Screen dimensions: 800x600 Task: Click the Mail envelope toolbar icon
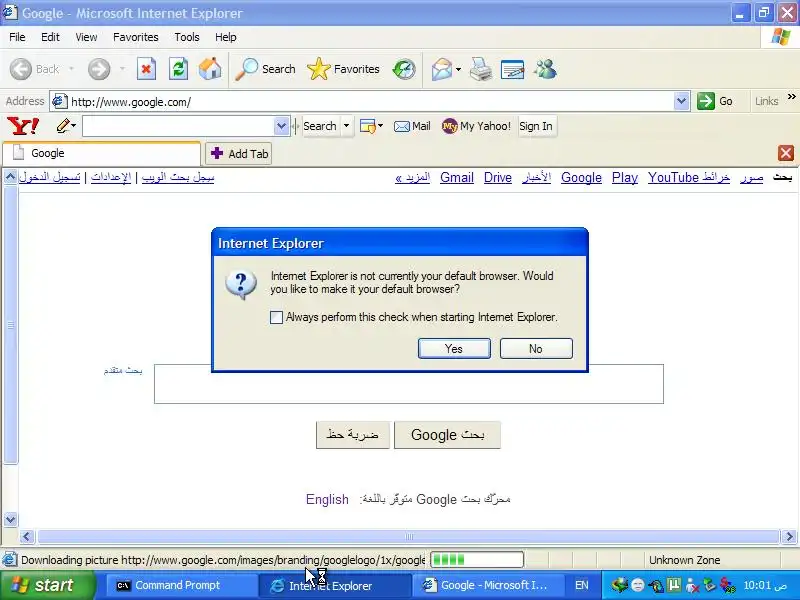coord(441,69)
